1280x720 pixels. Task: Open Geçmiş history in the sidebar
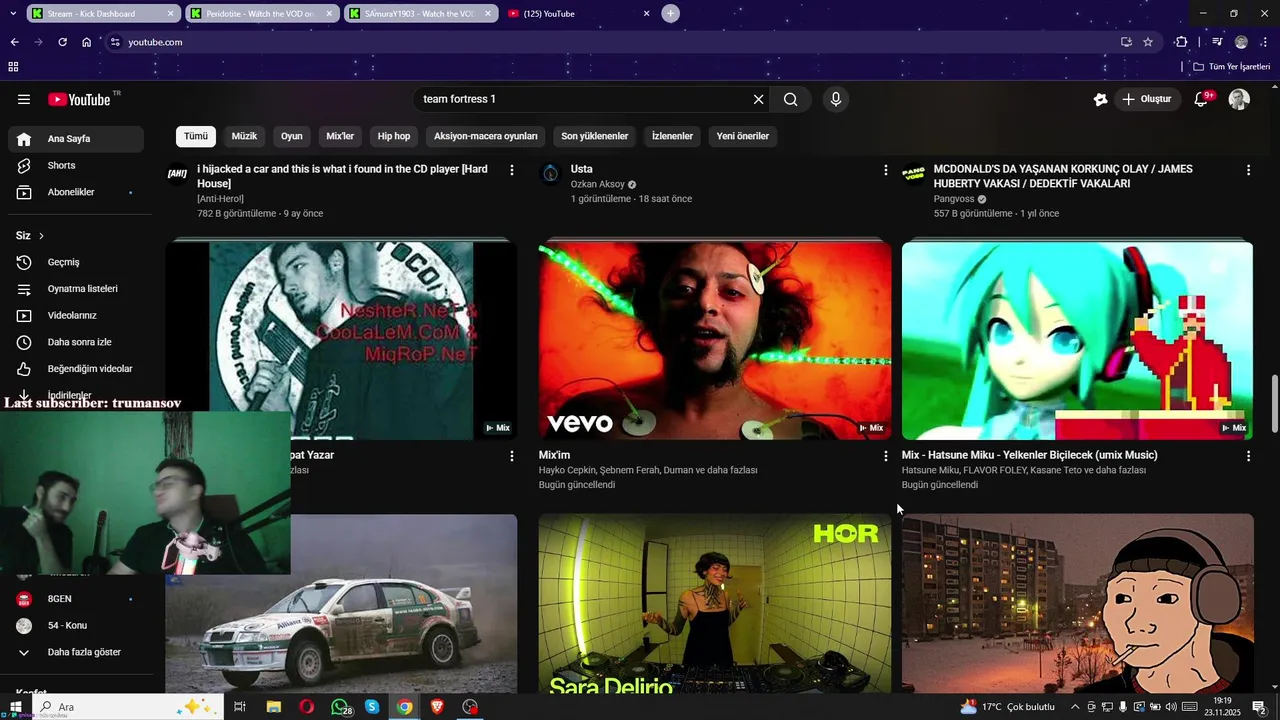coord(76,262)
